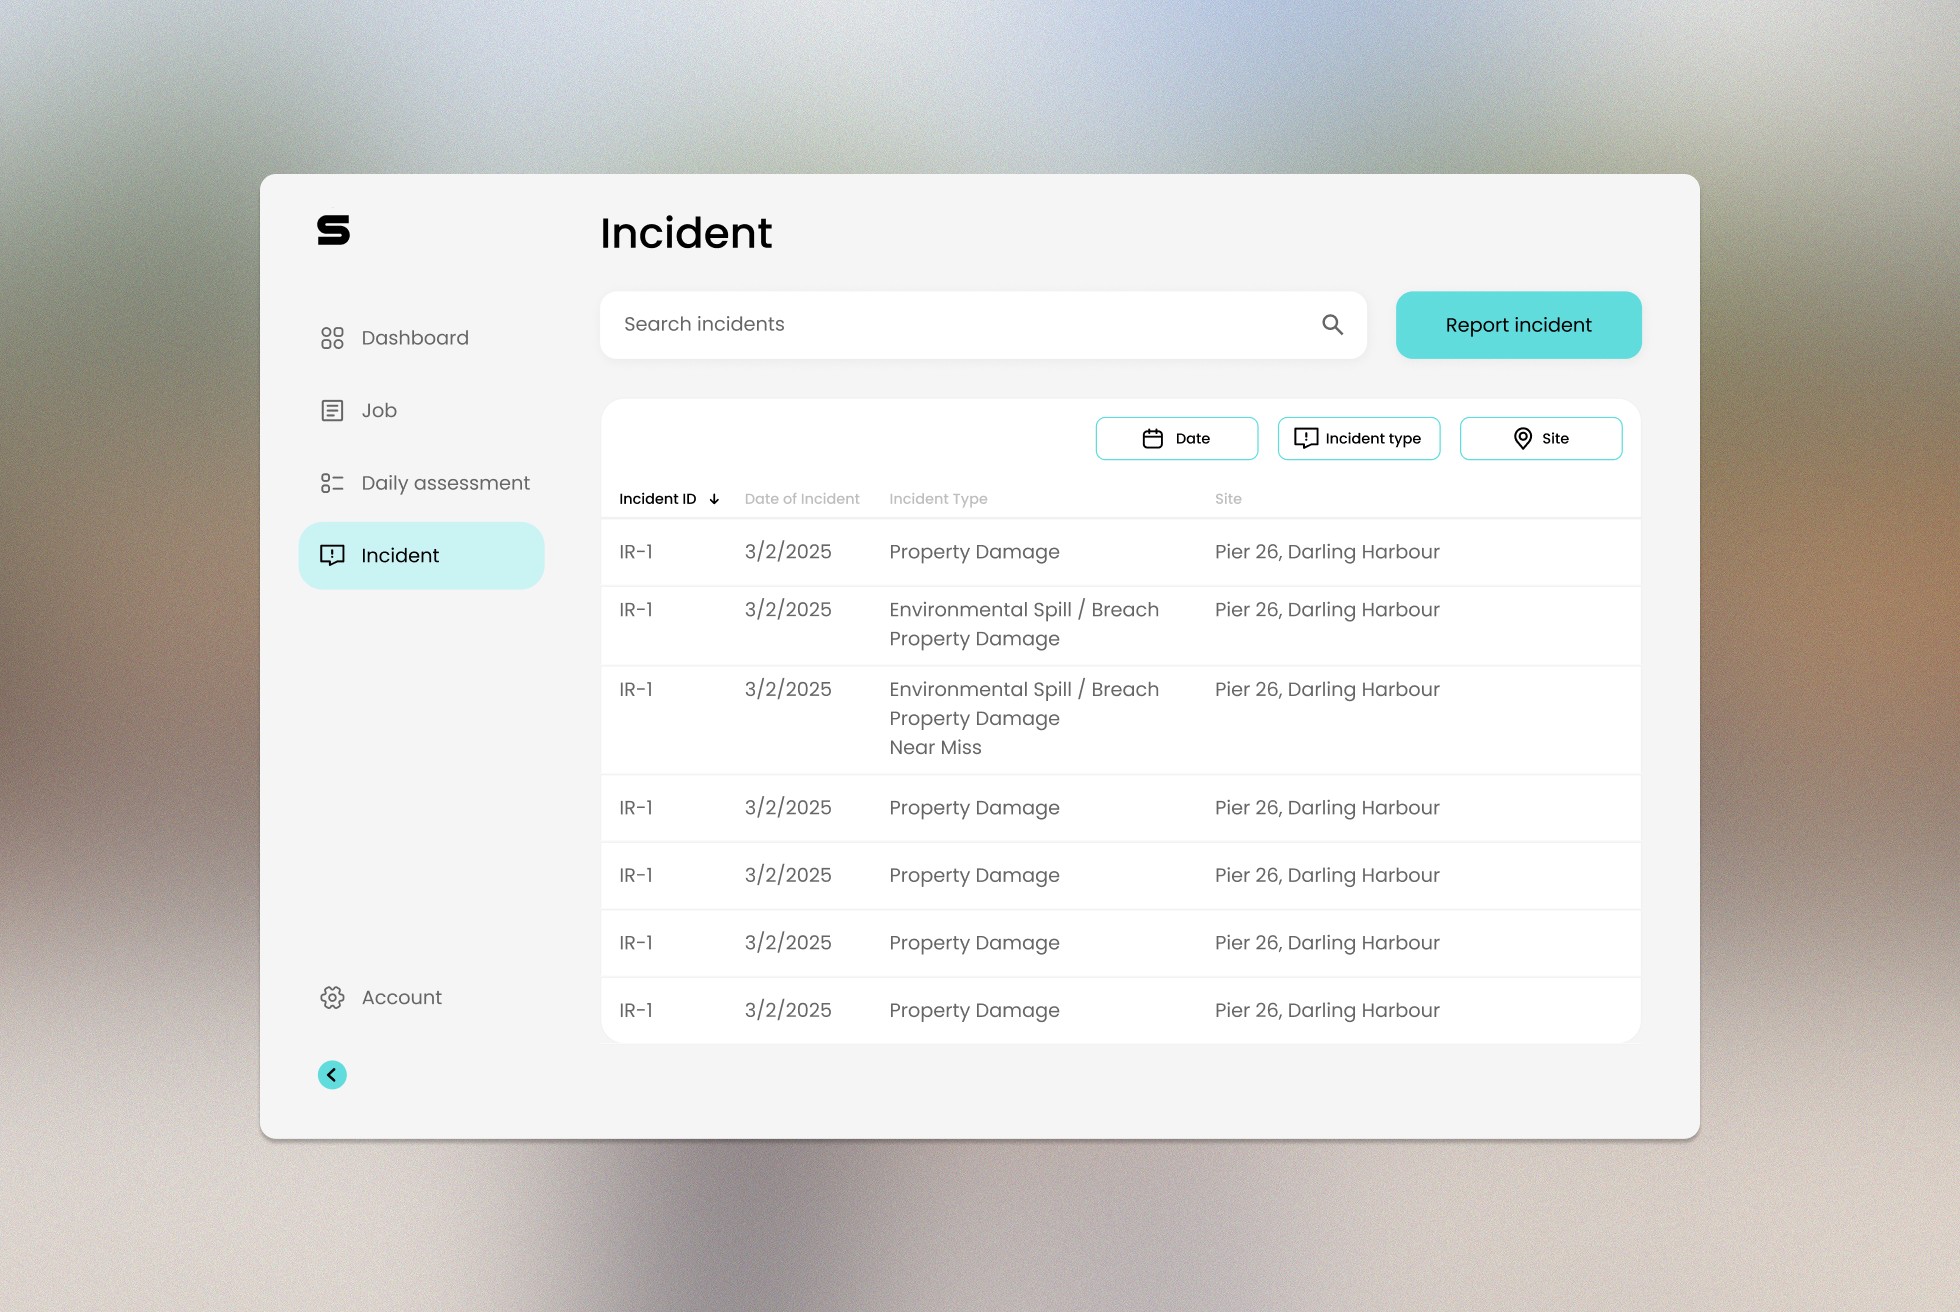Open Daily assessment menu item
This screenshot has width=1960, height=1312.
pos(445,483)
